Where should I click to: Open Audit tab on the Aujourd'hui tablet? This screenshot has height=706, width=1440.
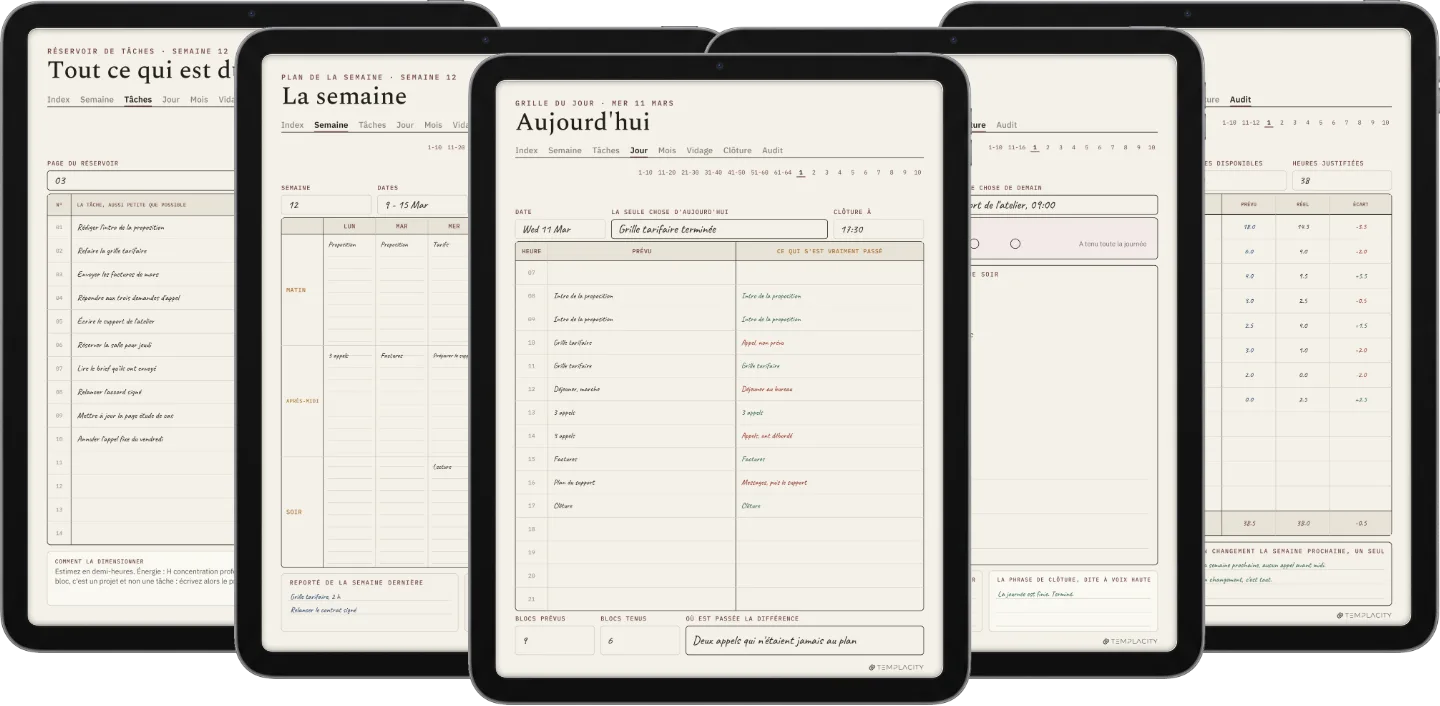coord(773,150)
